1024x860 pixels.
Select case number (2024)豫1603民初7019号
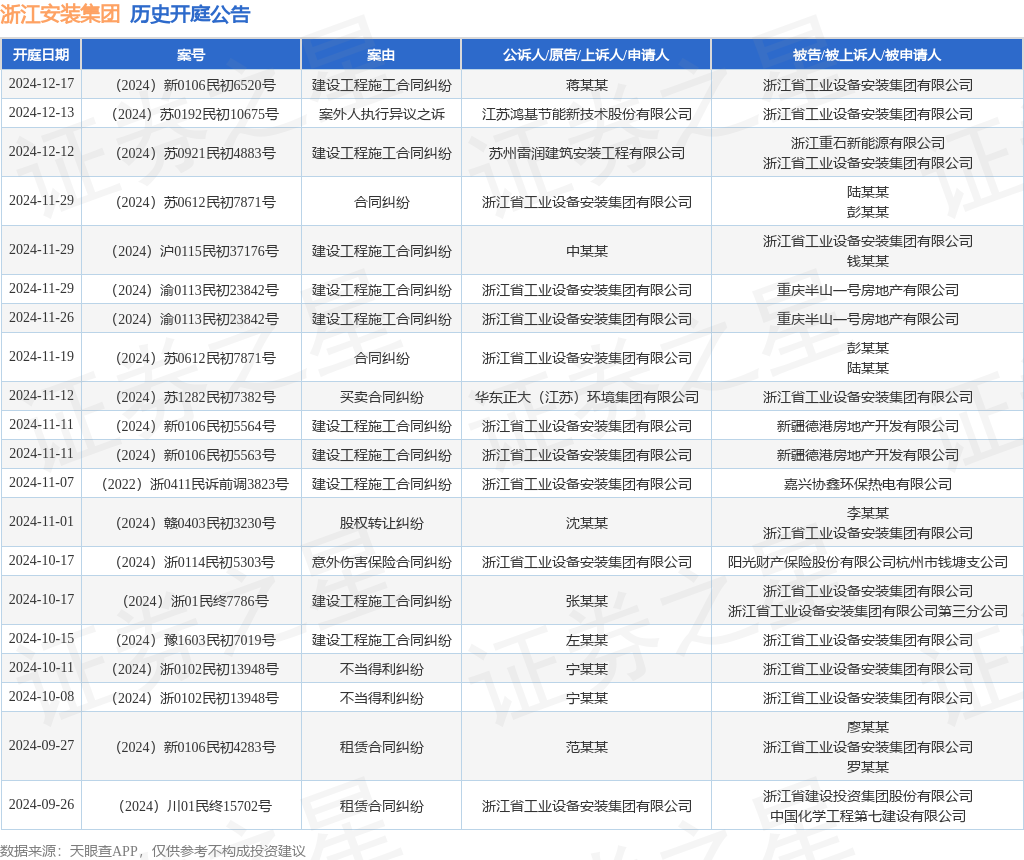tap(195, 641)
